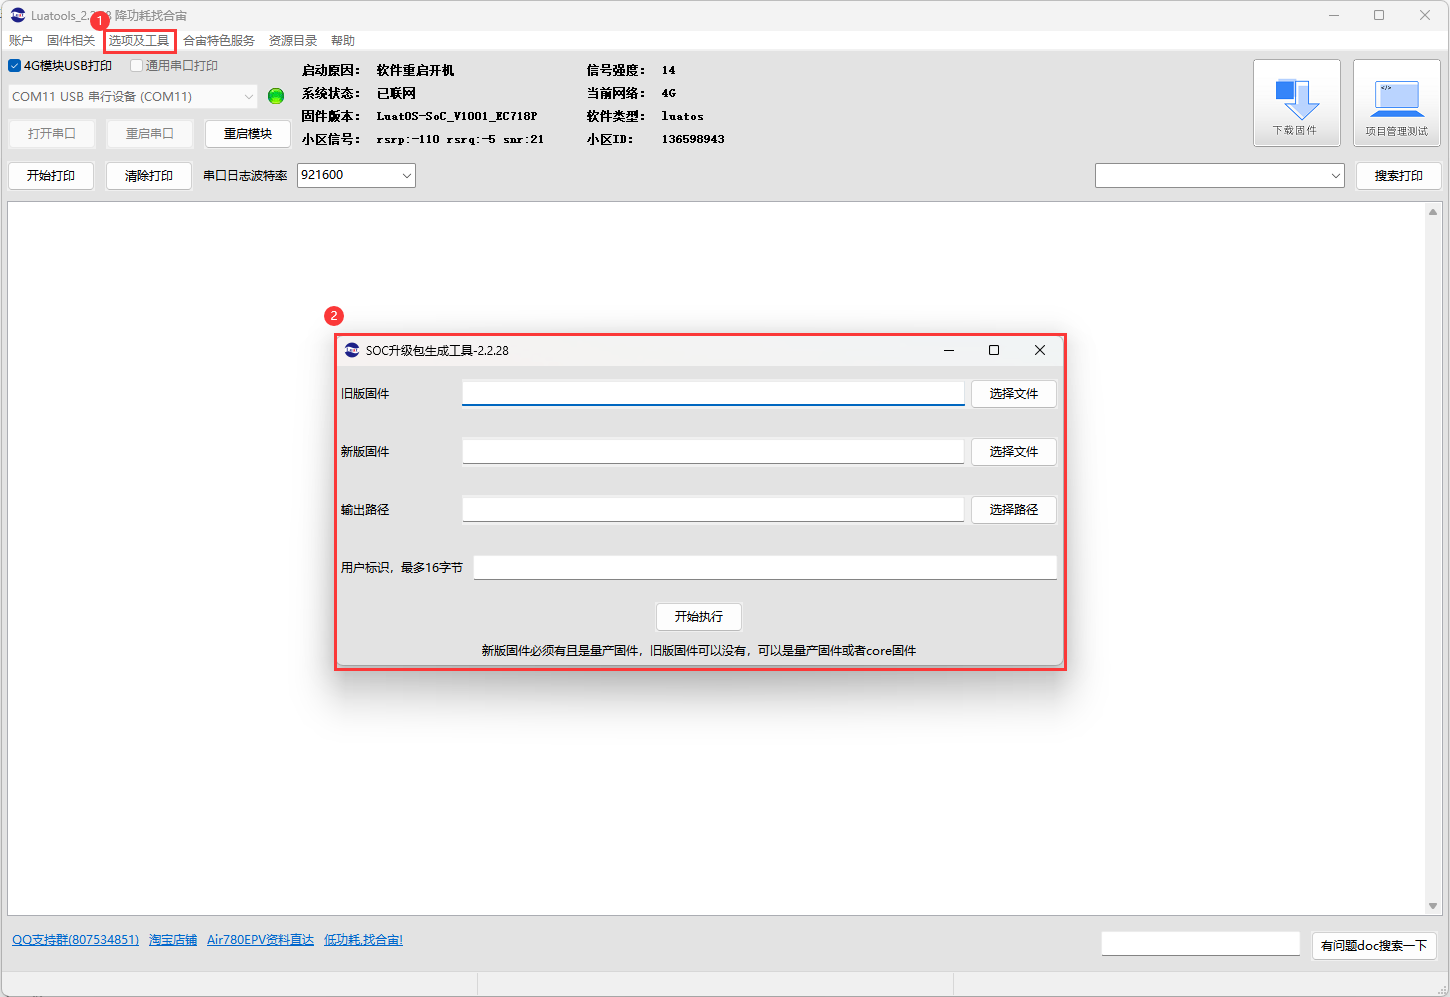Viewport: 1450px width, 997px height.
Task: Minimize the SOC升级包生成工具 dialog
Action: click(949, 350)
